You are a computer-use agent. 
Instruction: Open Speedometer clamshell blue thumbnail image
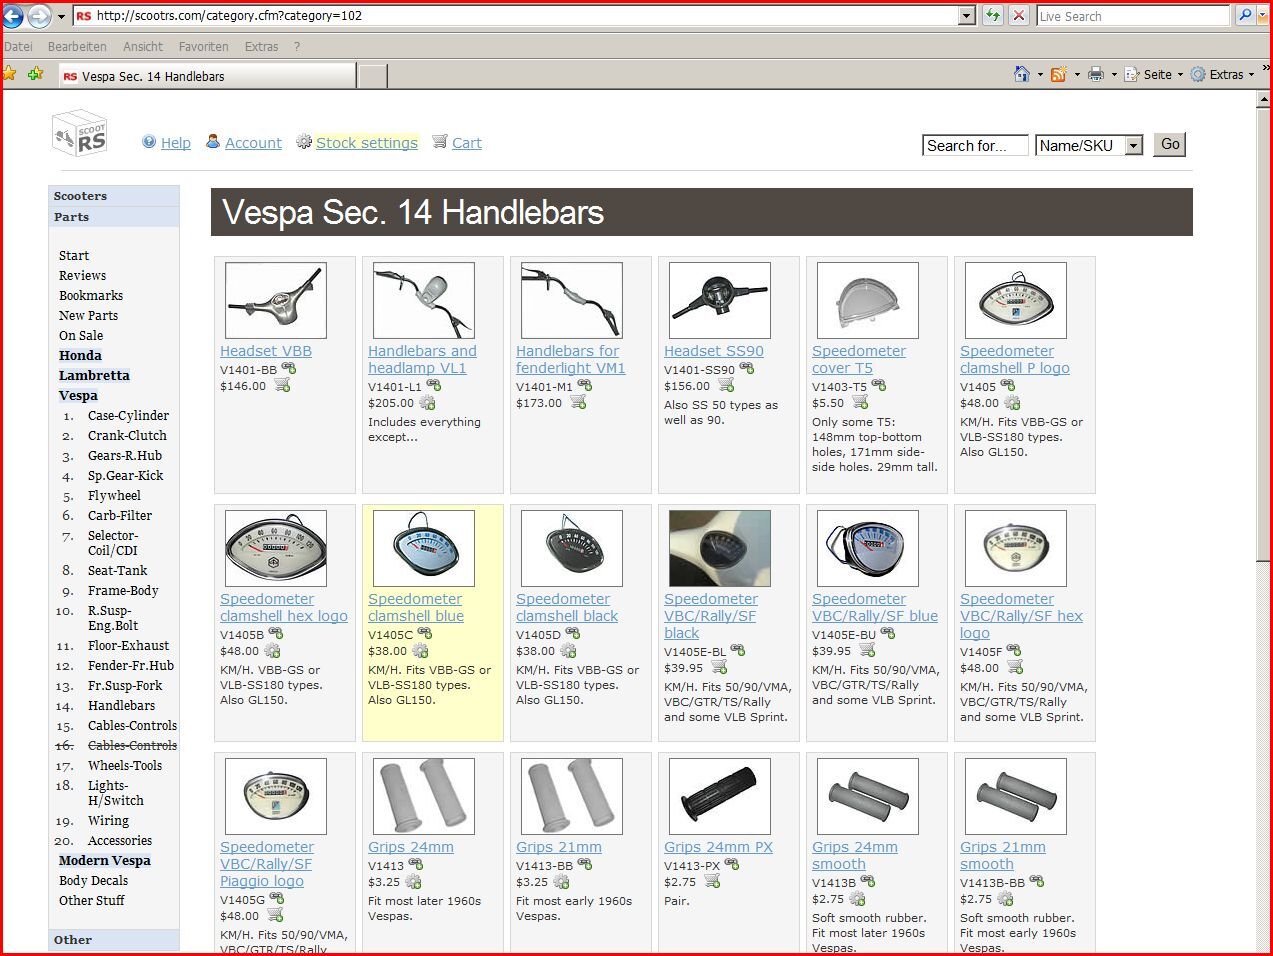[423, 548]
